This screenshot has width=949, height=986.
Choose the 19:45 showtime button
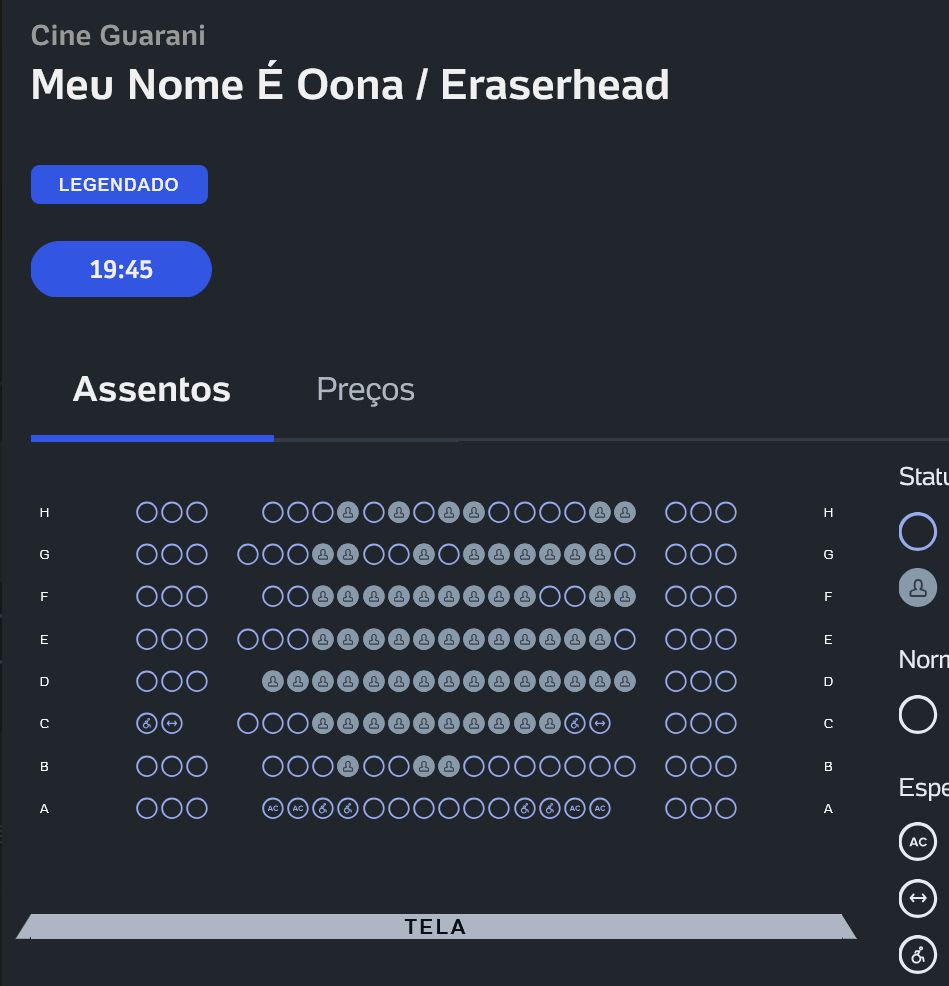click(x=121, y=269)
